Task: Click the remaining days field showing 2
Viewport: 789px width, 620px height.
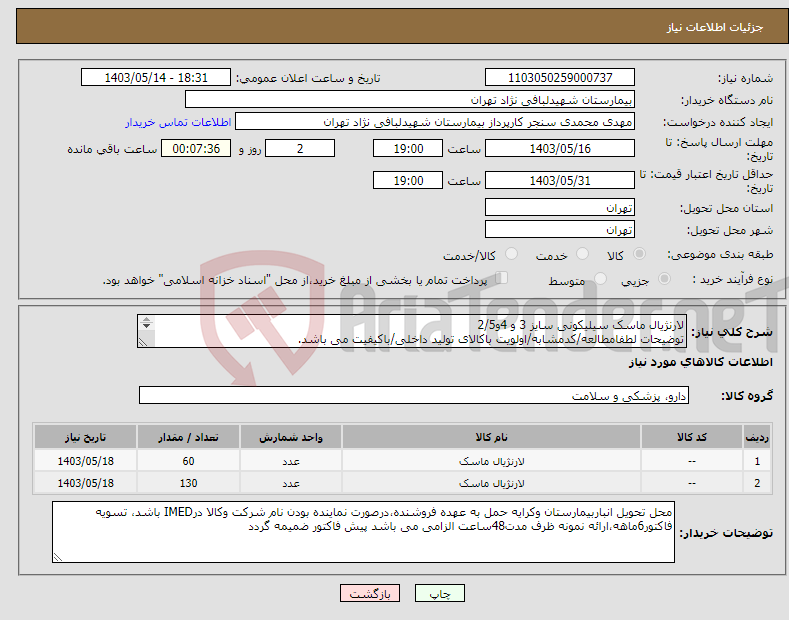Action: [x=300, y=148]
